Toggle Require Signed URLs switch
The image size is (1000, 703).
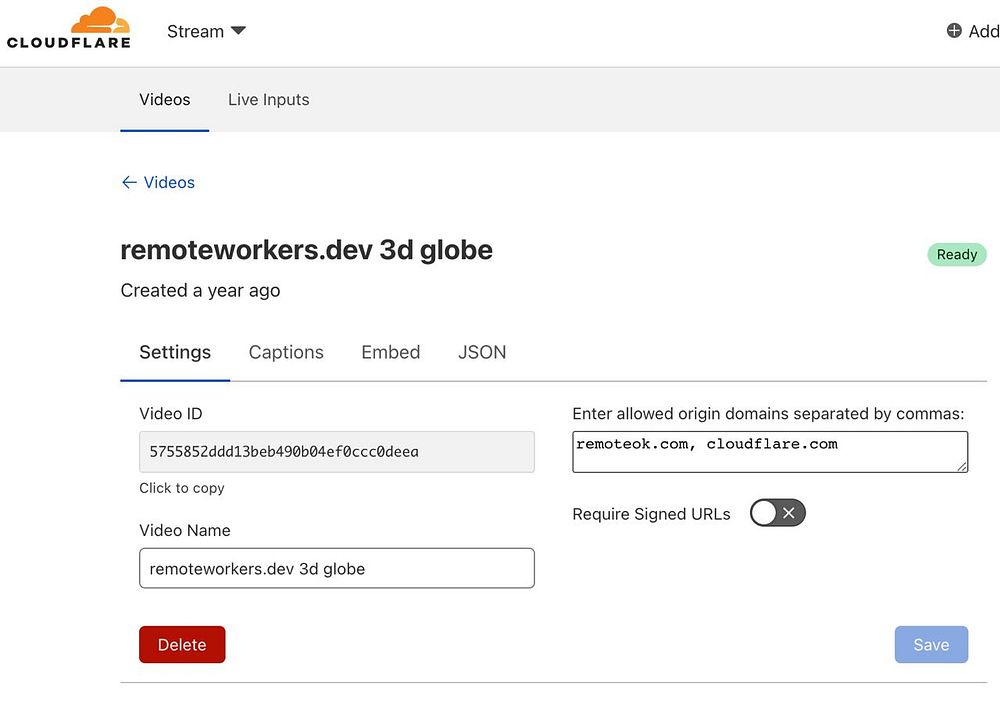(x=777, y=513)
